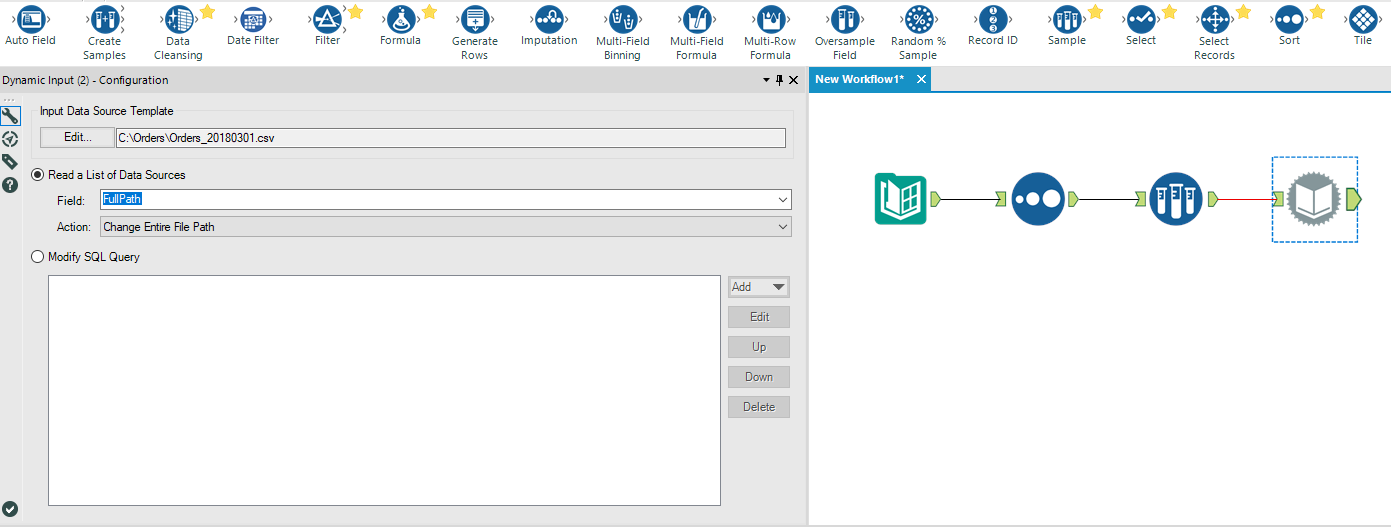Image resolution: width=1391 pixels, height=527 pixels.
Task: Click the Down button
Action: pos(759,377)
